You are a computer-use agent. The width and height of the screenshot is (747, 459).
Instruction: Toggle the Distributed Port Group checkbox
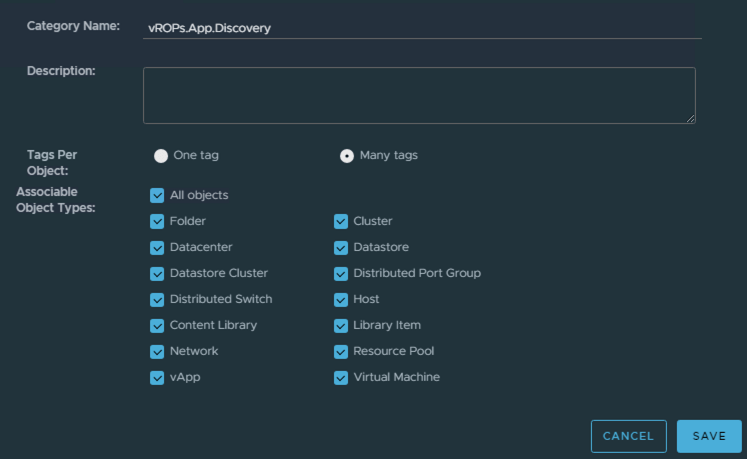click(x=341, y=273)
